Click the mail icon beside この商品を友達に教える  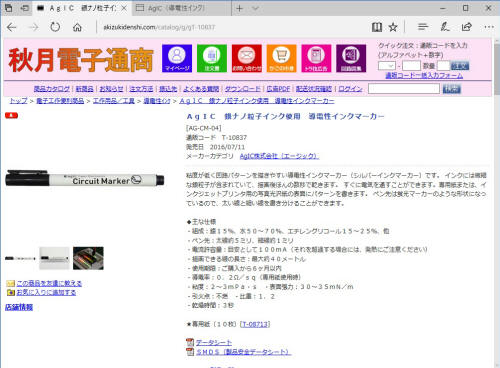click(11, 283)
